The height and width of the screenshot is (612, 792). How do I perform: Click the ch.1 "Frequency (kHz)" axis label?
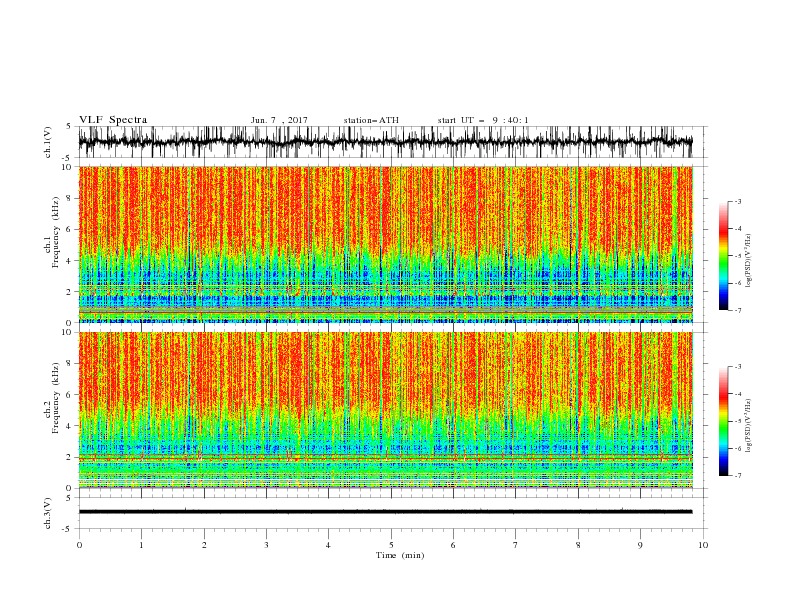(56, 232)
